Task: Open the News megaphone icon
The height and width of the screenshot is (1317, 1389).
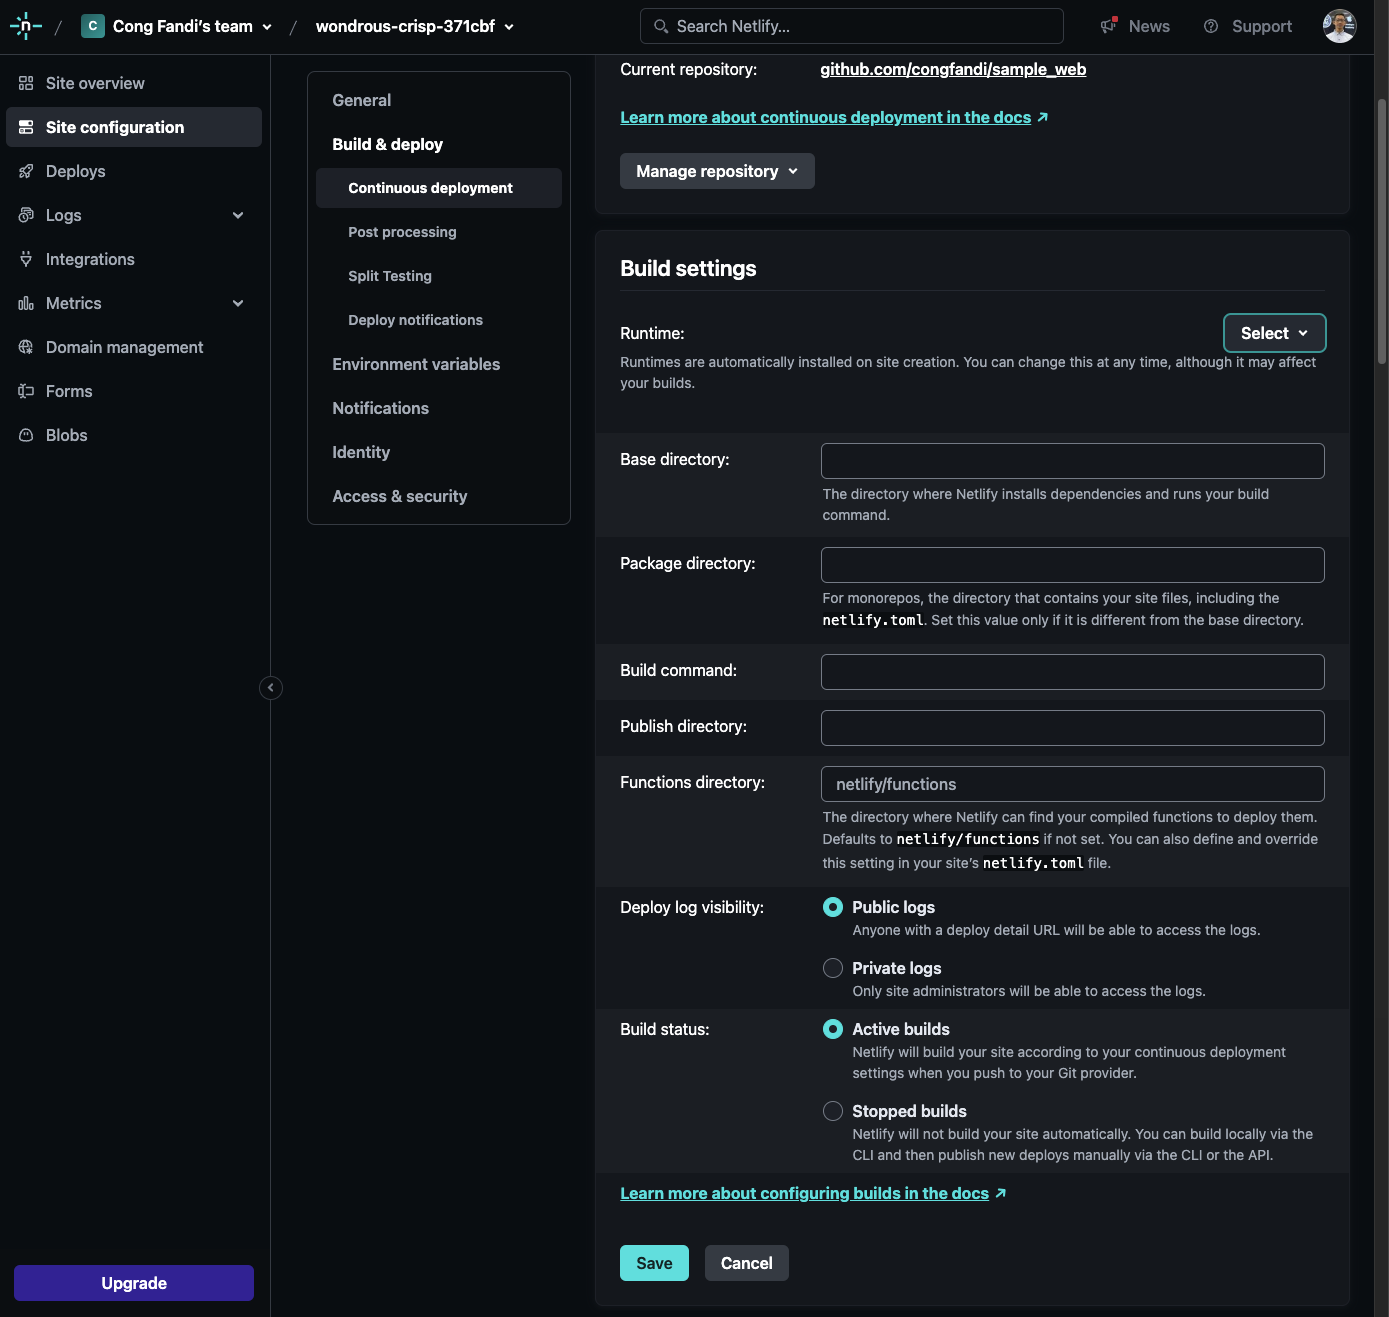Action: pos(1108,26)
